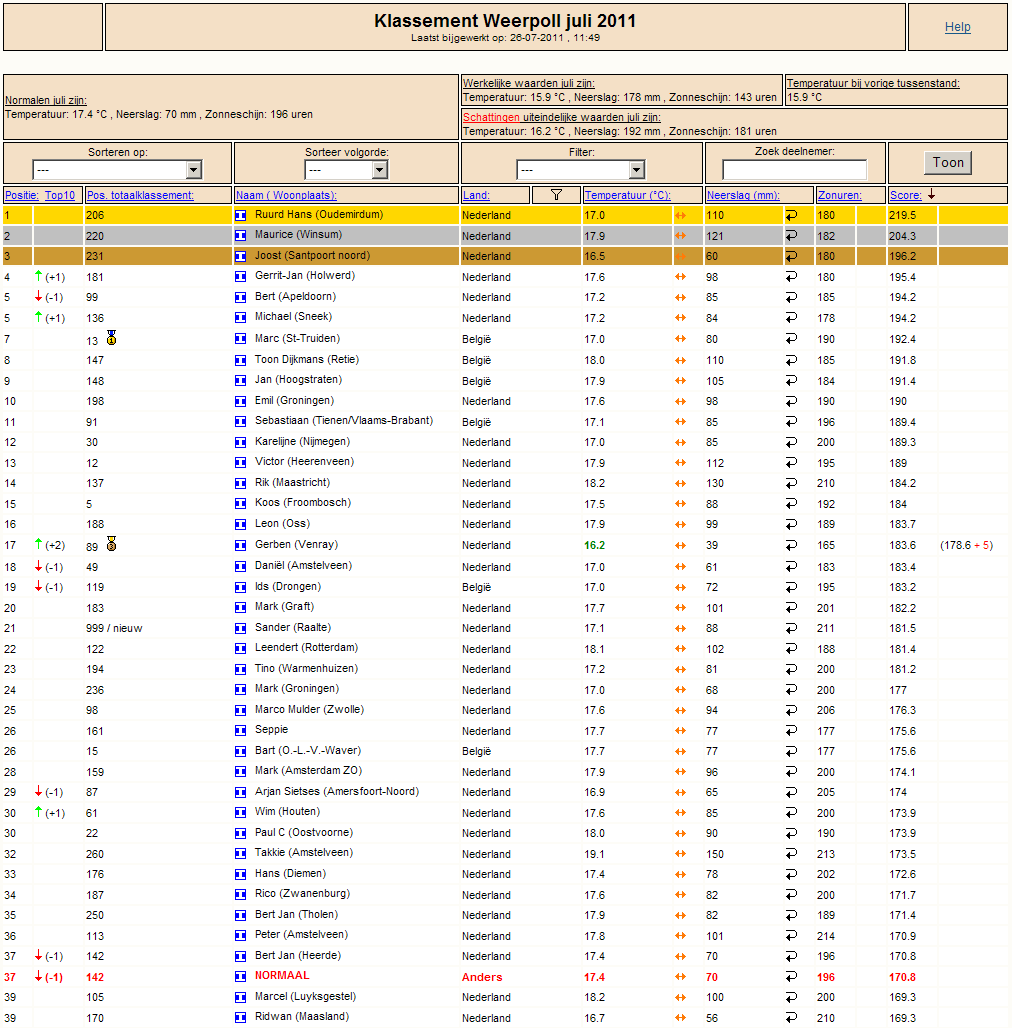Click the medal icon next to Gerben (Venray)
This screenshot has height=1028, width=1012.
111,544
